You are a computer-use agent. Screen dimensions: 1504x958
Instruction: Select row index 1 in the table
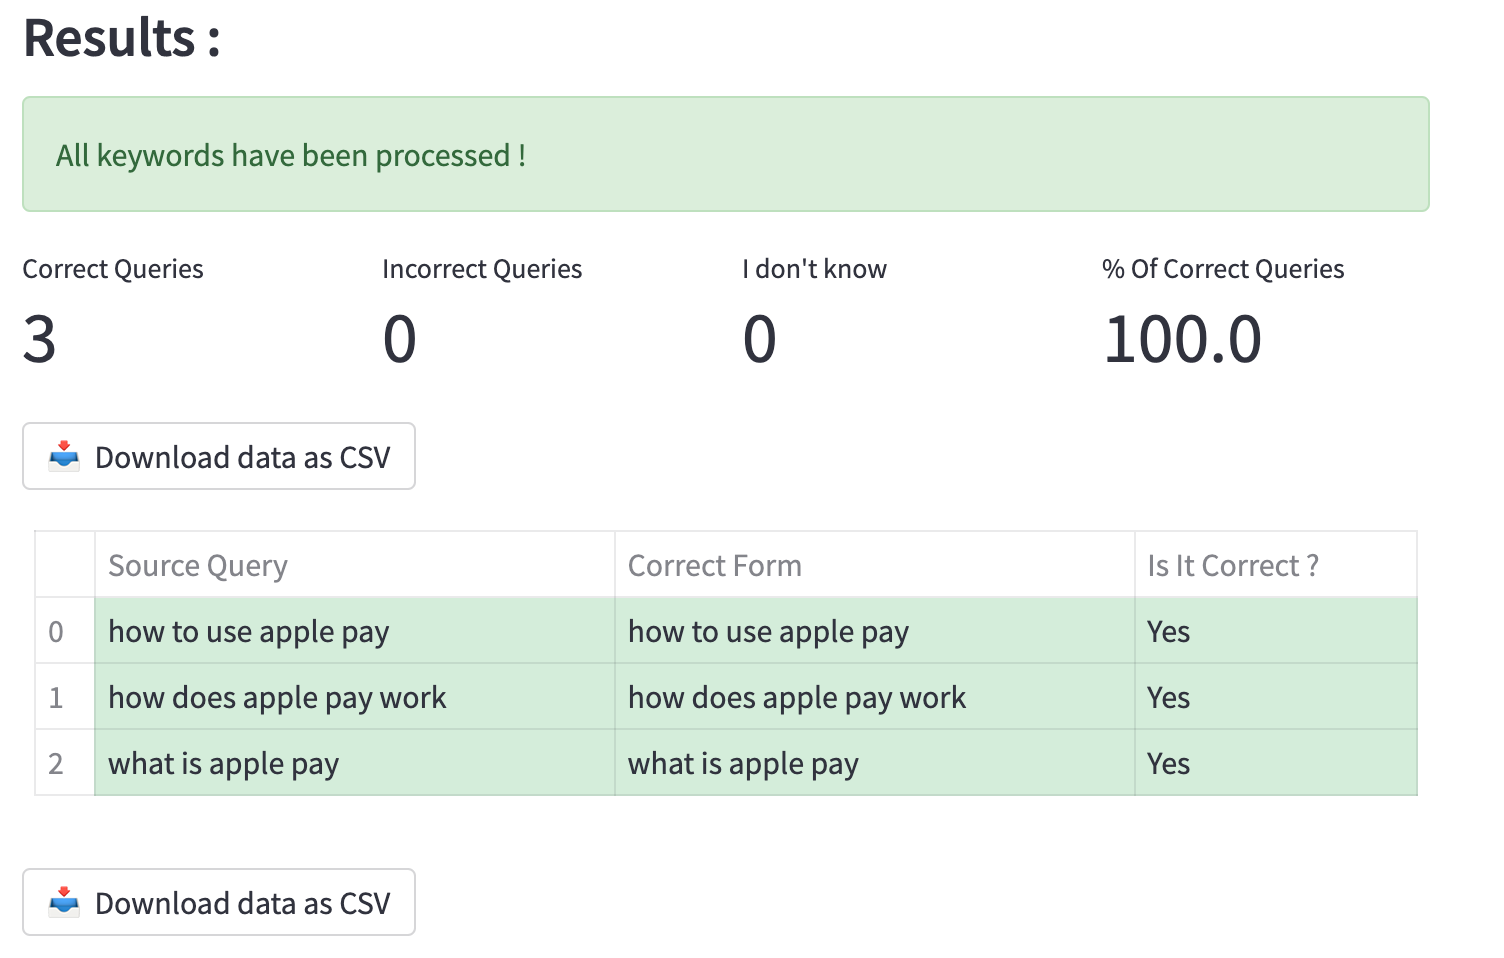(x=56, y=698)
